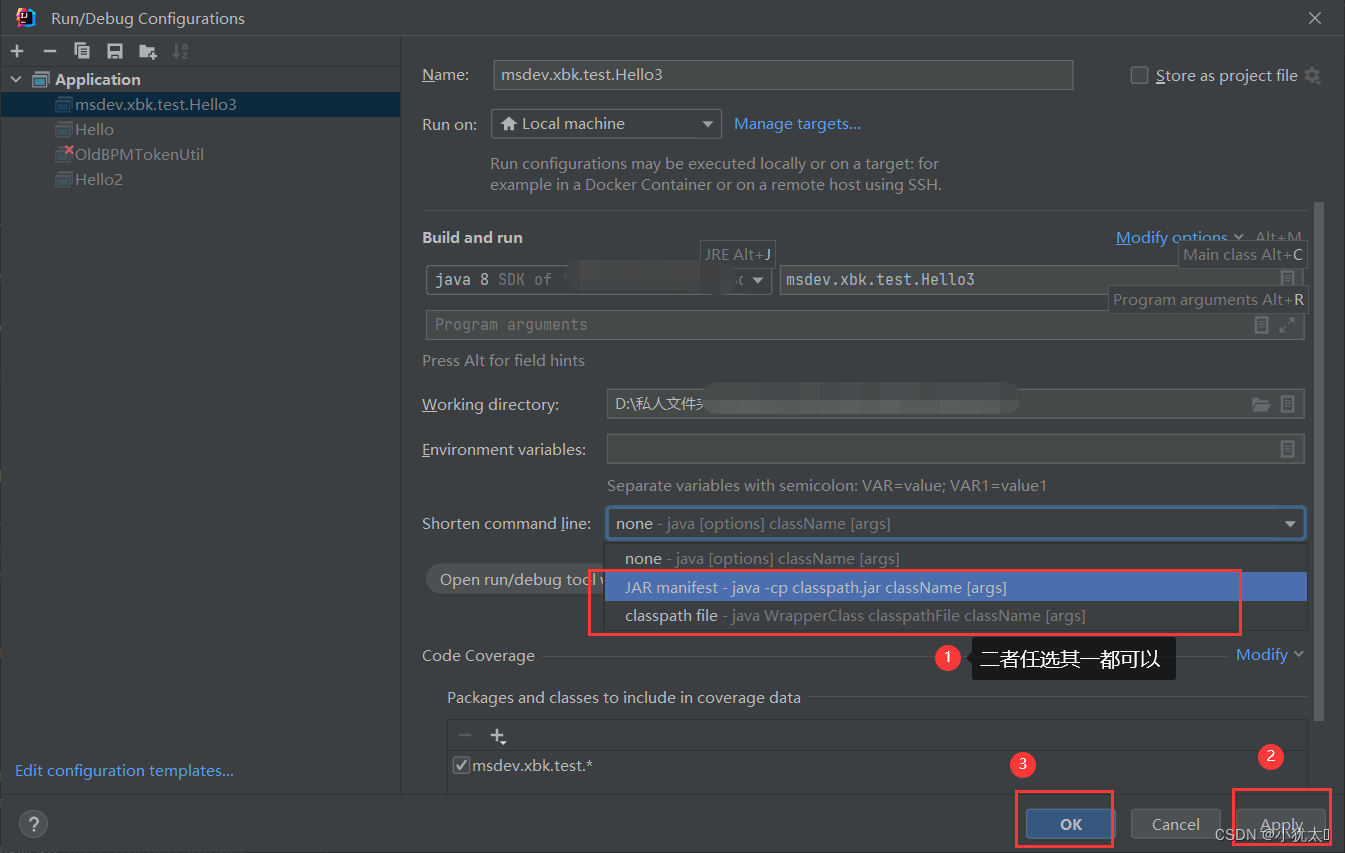
Task: Focus the Working directory field
Action: pos(955,404)
